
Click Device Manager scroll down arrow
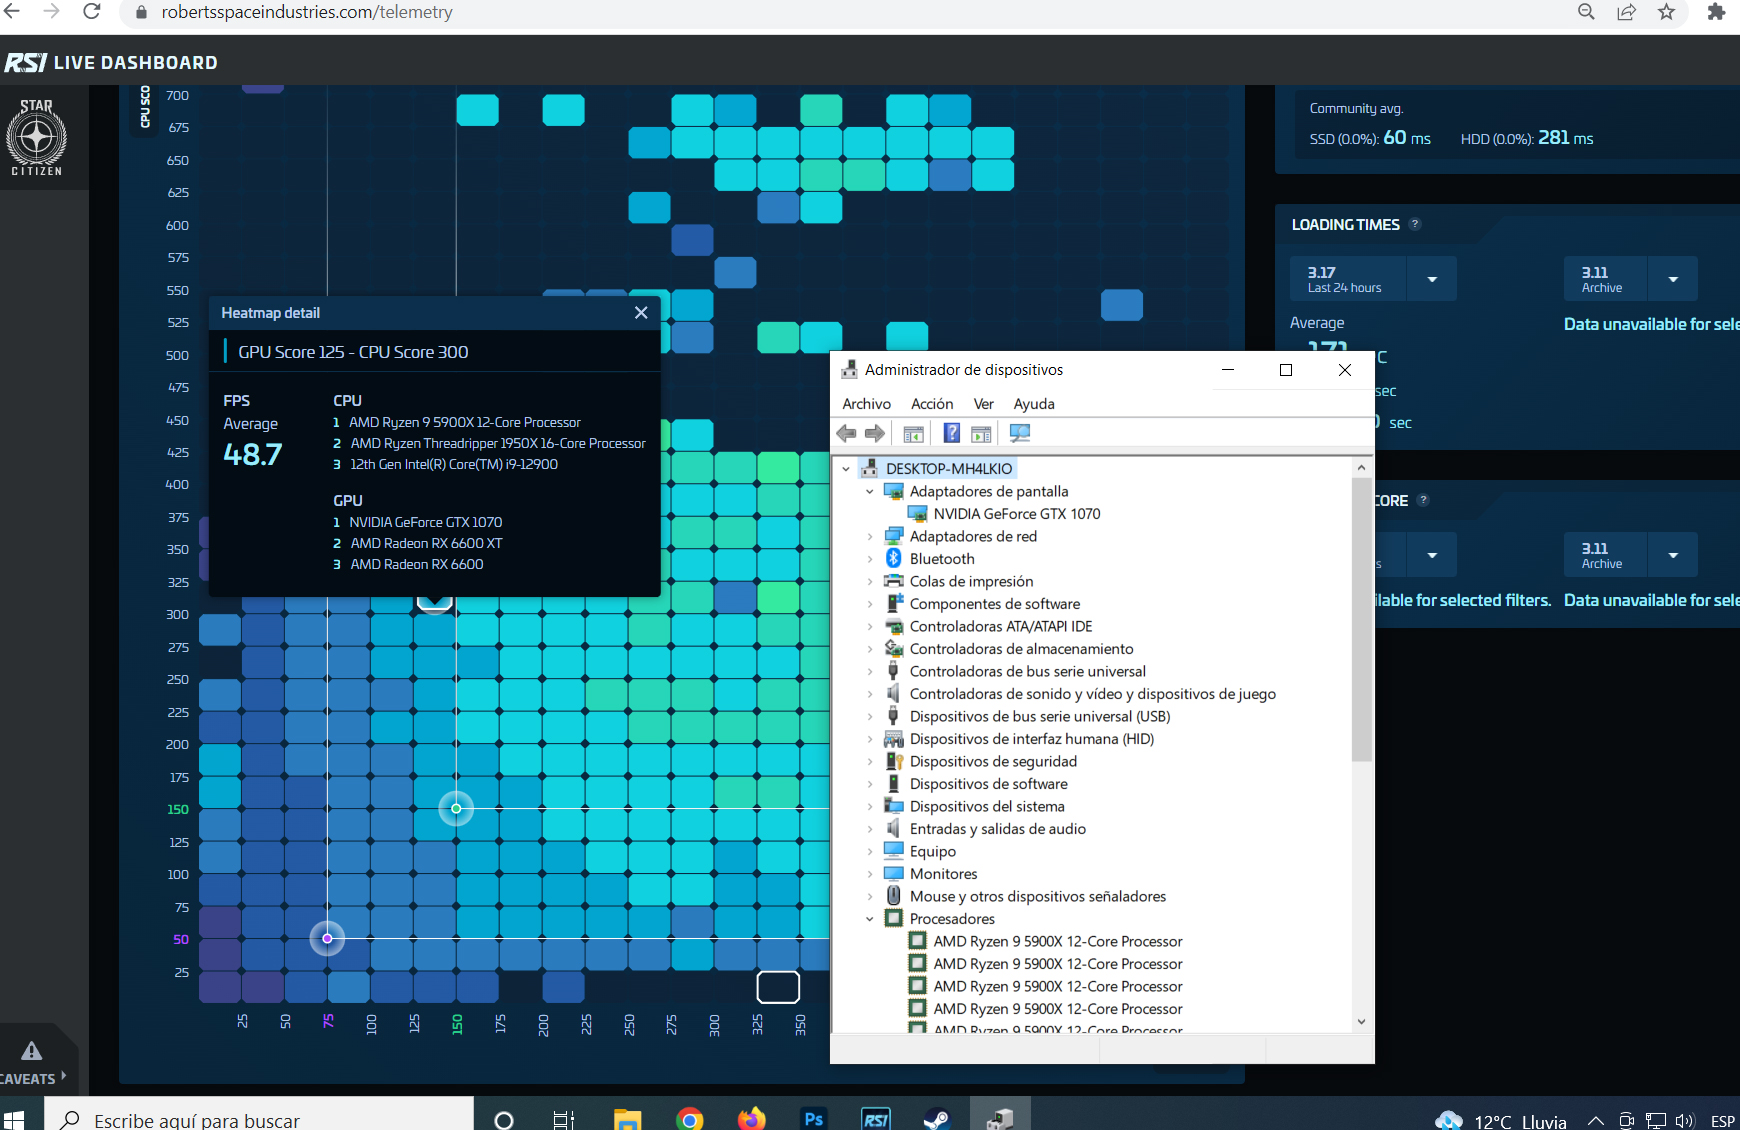(1361, 1021)
